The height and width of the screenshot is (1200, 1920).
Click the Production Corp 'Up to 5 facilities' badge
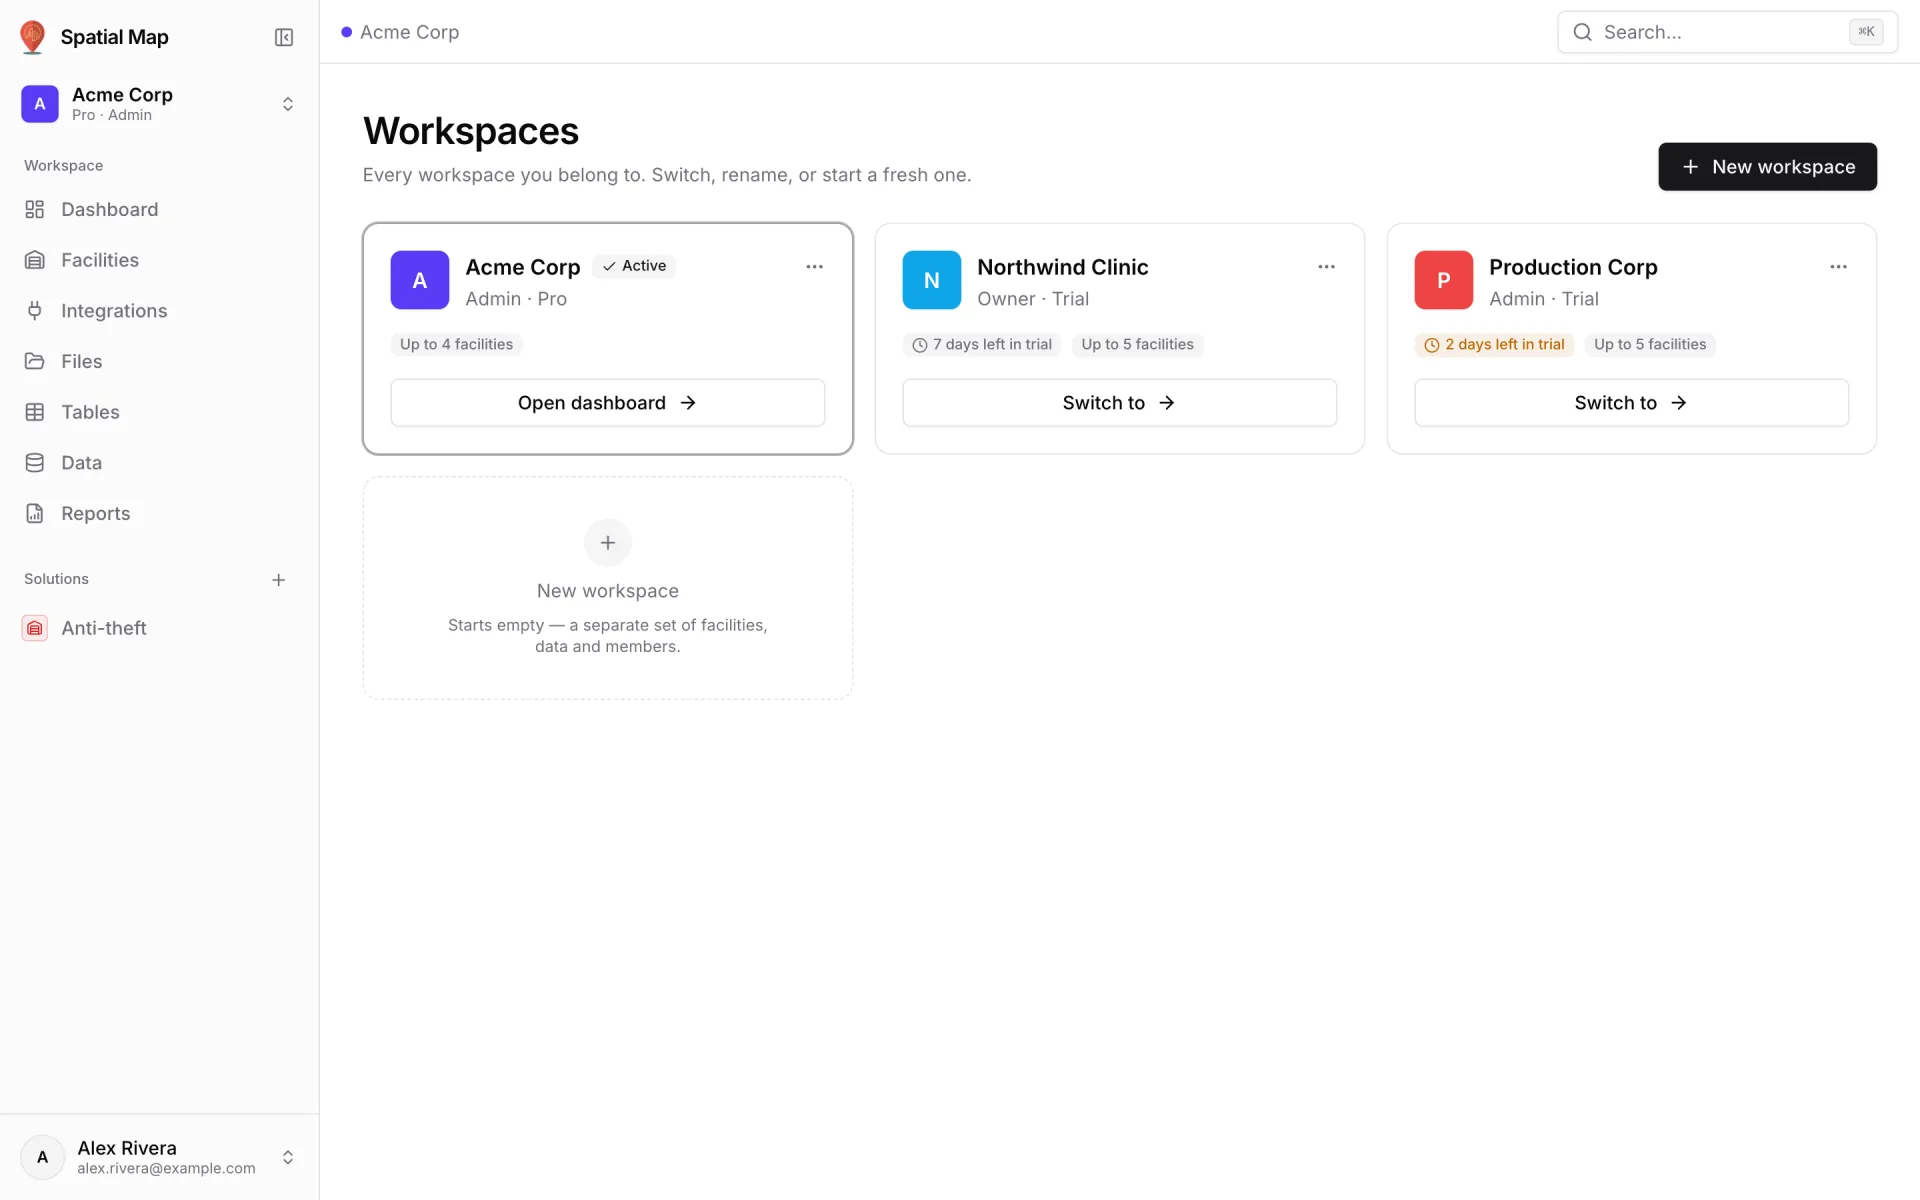[1650, 345]
